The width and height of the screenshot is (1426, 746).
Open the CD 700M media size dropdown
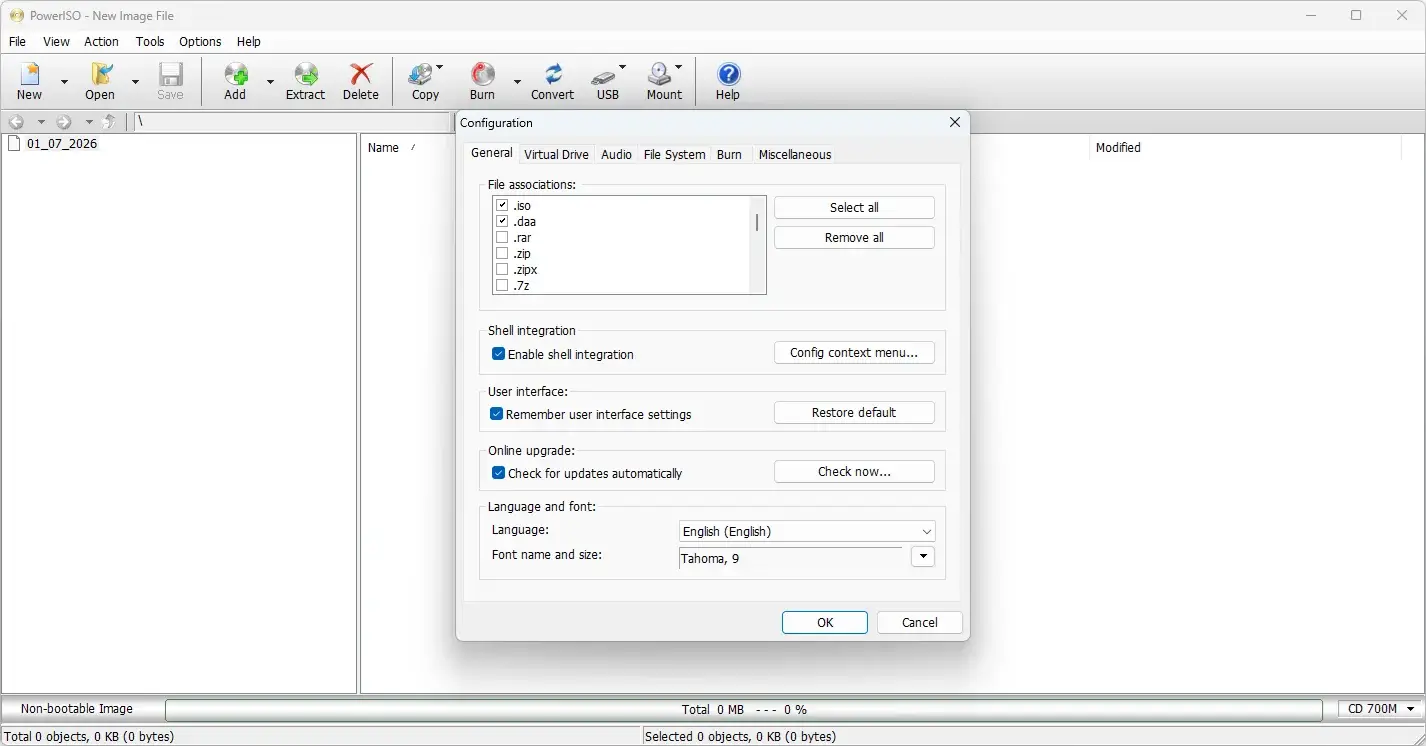[x=1381, y=709]
